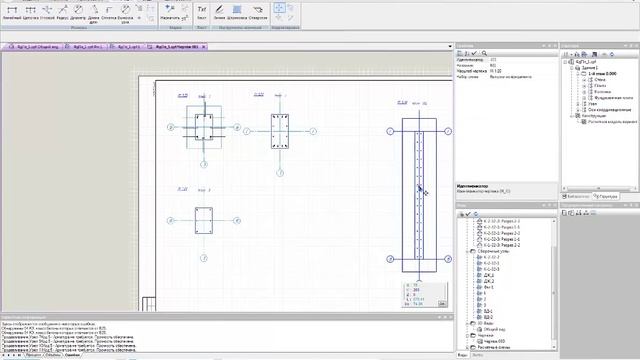
Task: Click the checkmark icon in Виды panel toolbar
Action: point(468,214)
